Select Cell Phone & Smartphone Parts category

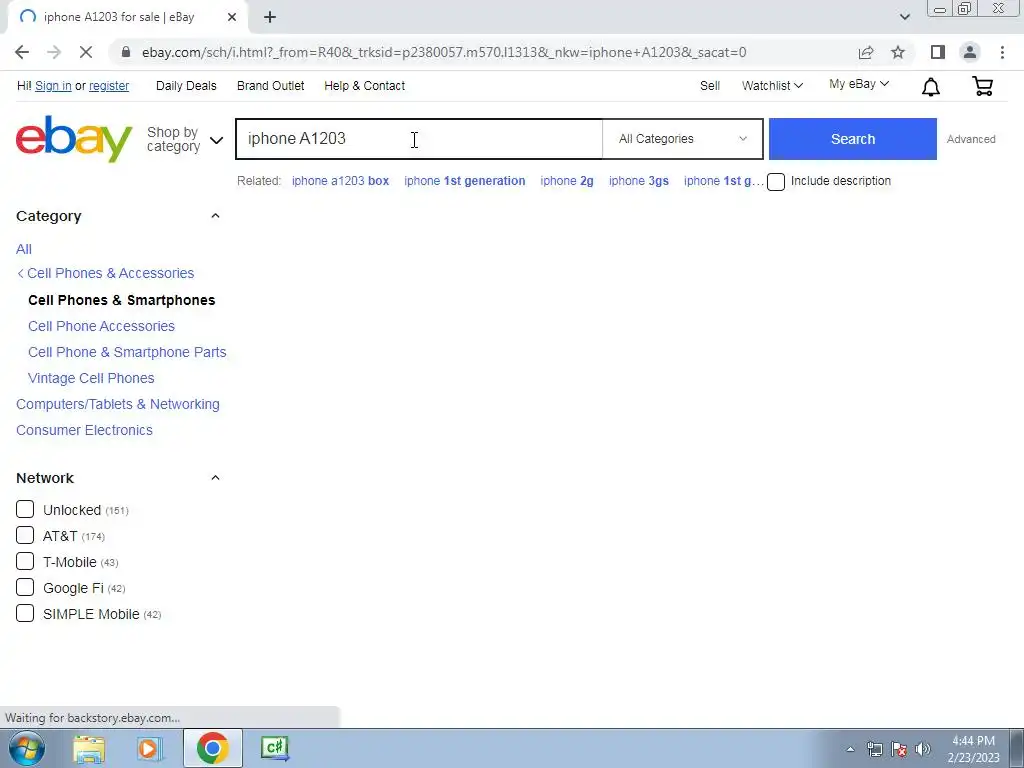coord(127,352)
